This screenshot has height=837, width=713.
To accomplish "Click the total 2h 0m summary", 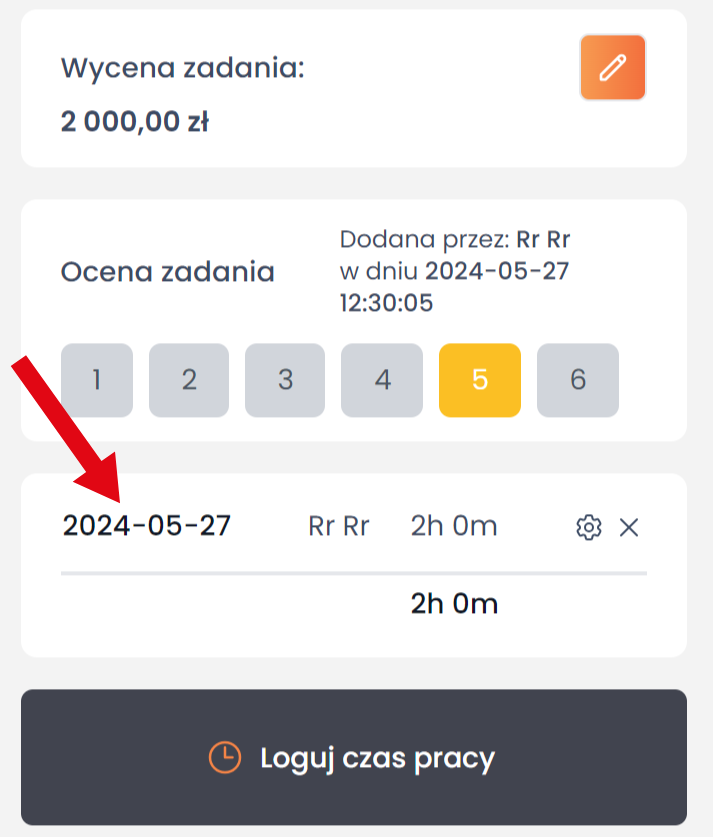I will click(454, 604).
